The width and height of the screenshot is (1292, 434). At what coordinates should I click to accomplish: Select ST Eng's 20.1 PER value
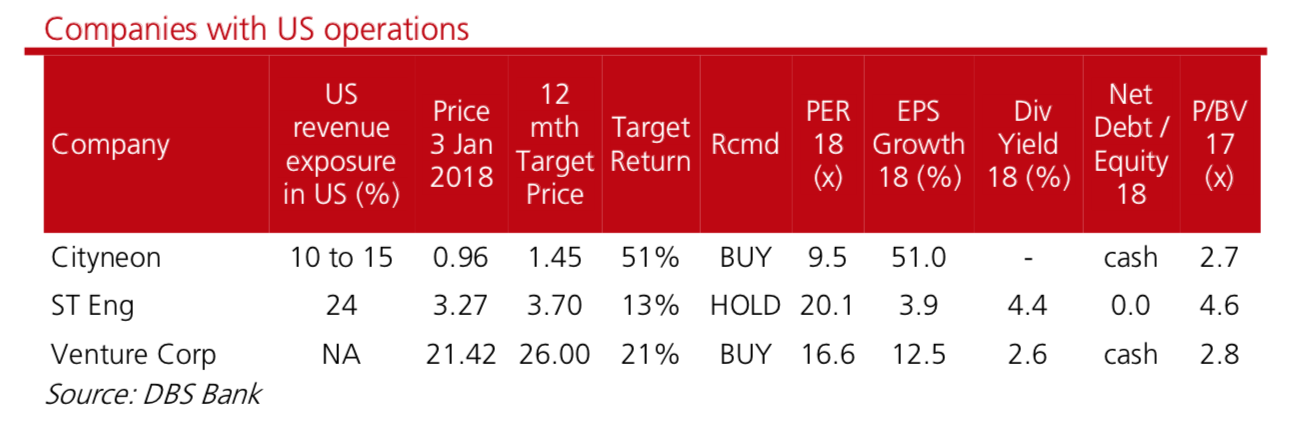pos(827,306)
